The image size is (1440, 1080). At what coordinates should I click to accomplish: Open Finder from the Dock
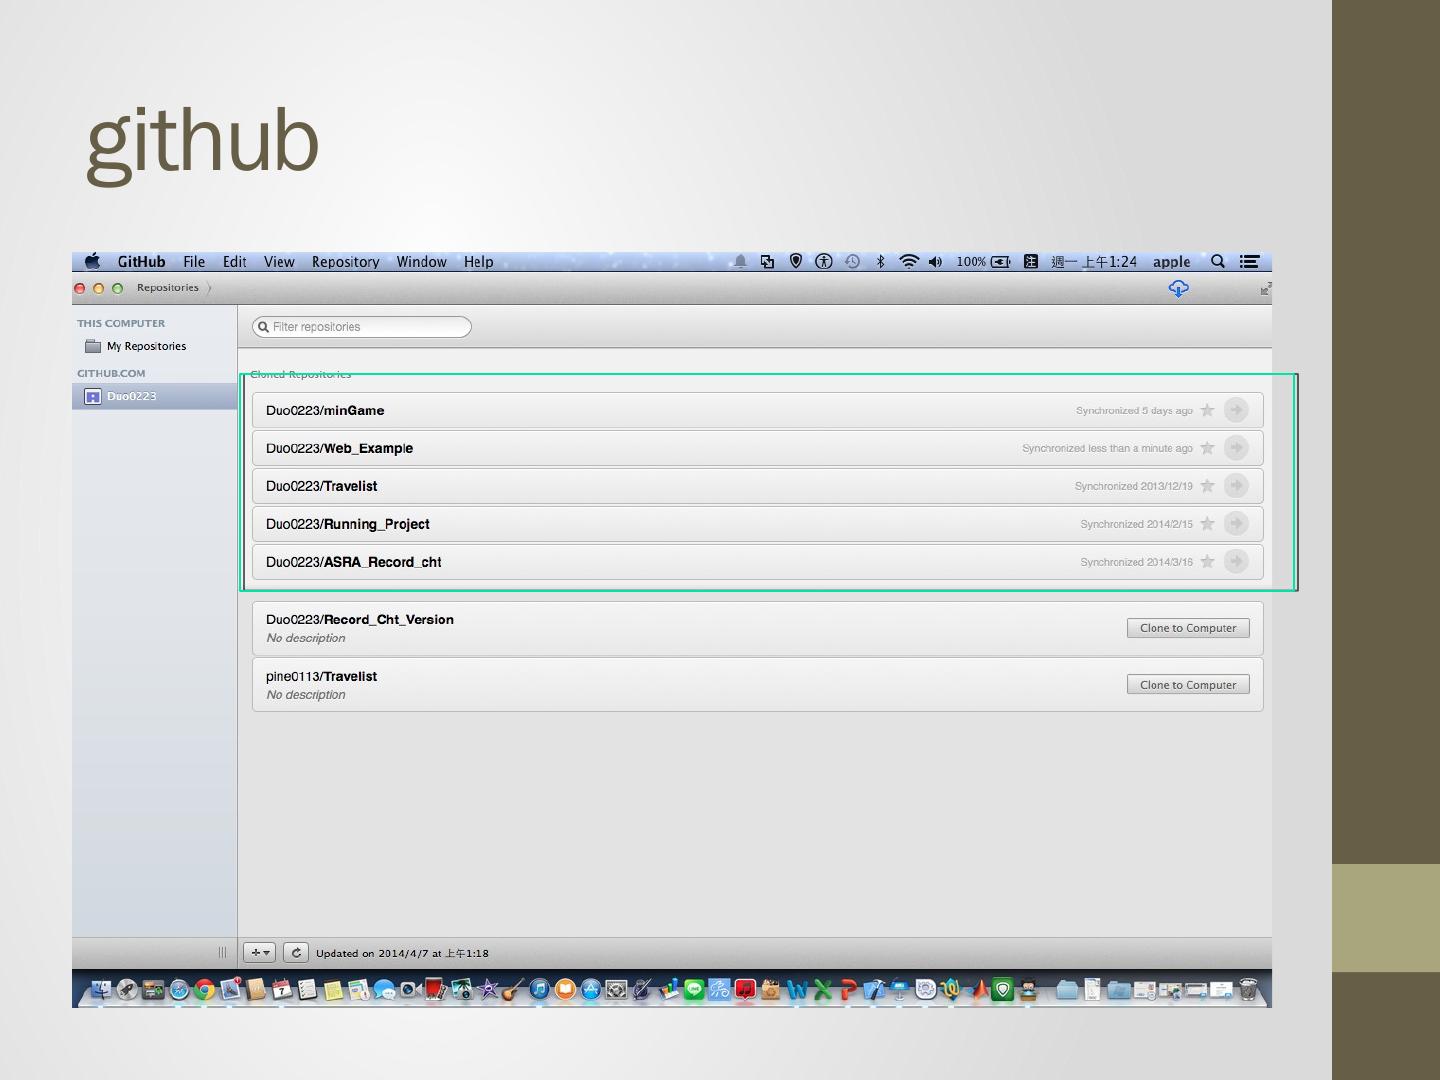coord(101,990)
